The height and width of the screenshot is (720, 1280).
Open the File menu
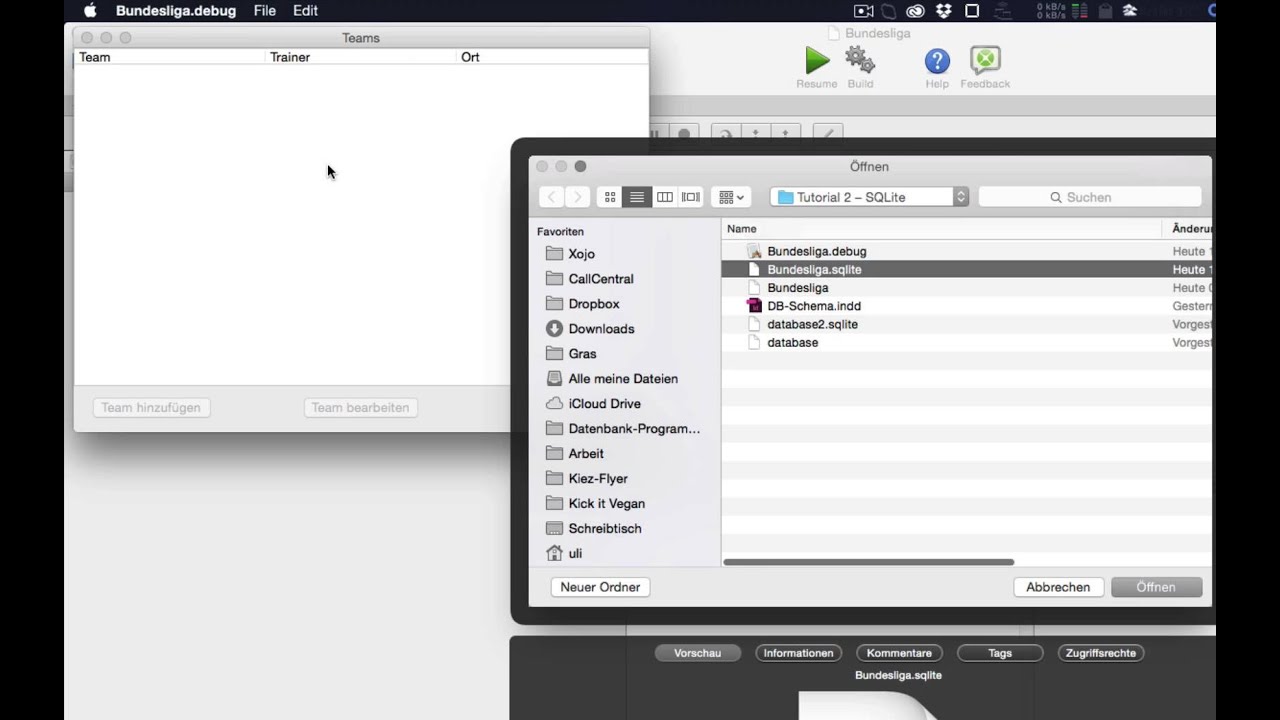tap(265, 11)
